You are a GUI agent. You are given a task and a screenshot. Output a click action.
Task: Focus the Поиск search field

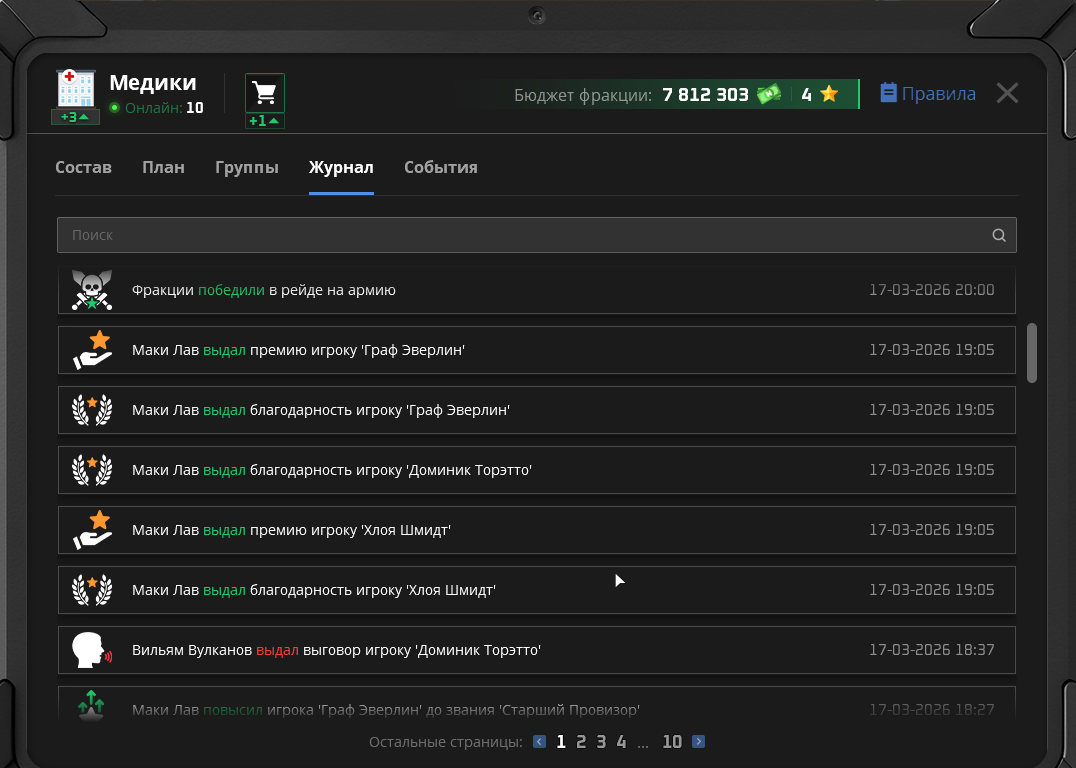(520, 236)
